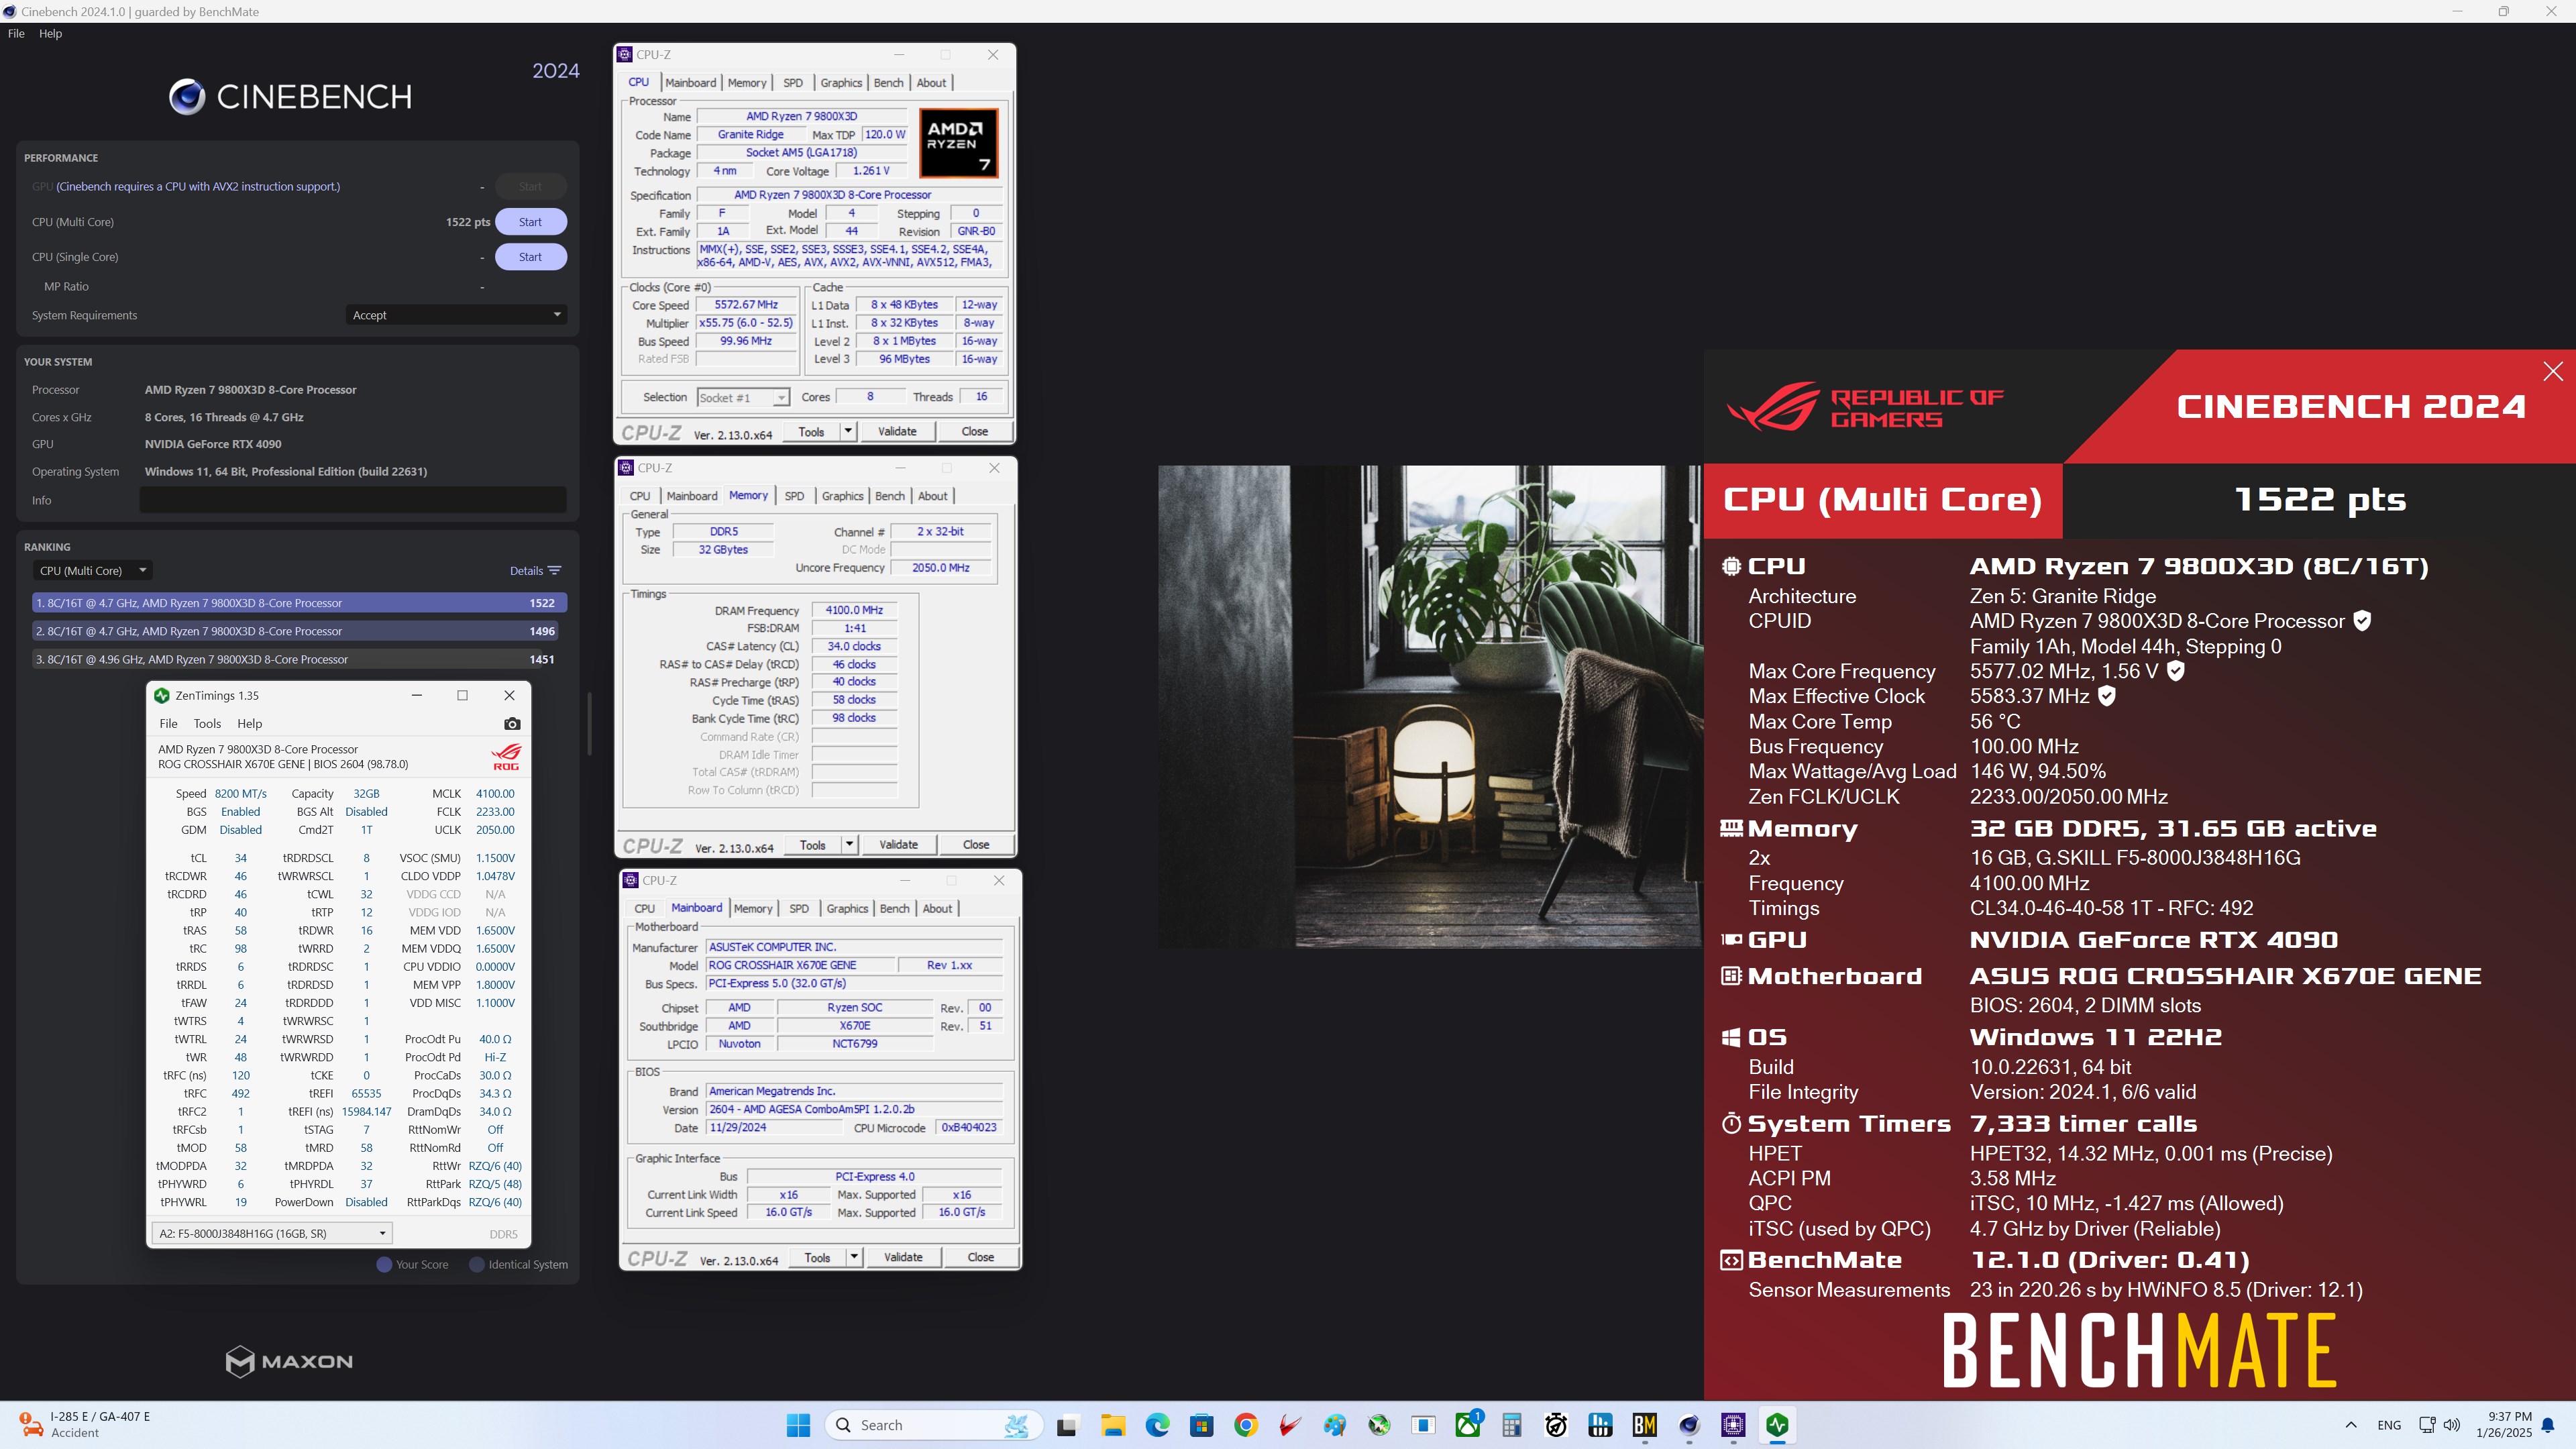Image resolution: width=2576 pixels, height=1449 pixels.
Task: Open Microsoft Store from the taskbar
Action: (1201, 1425)
